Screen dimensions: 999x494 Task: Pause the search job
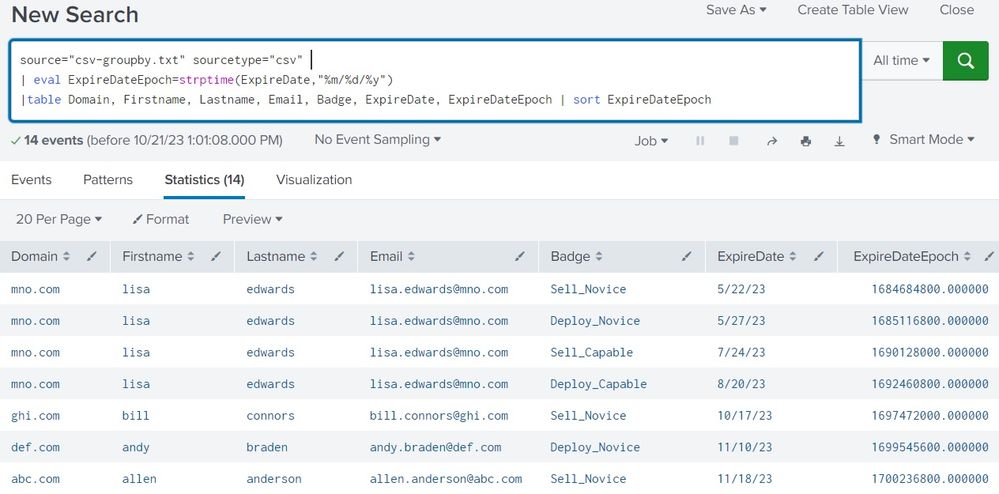click(x=700, y=141)
